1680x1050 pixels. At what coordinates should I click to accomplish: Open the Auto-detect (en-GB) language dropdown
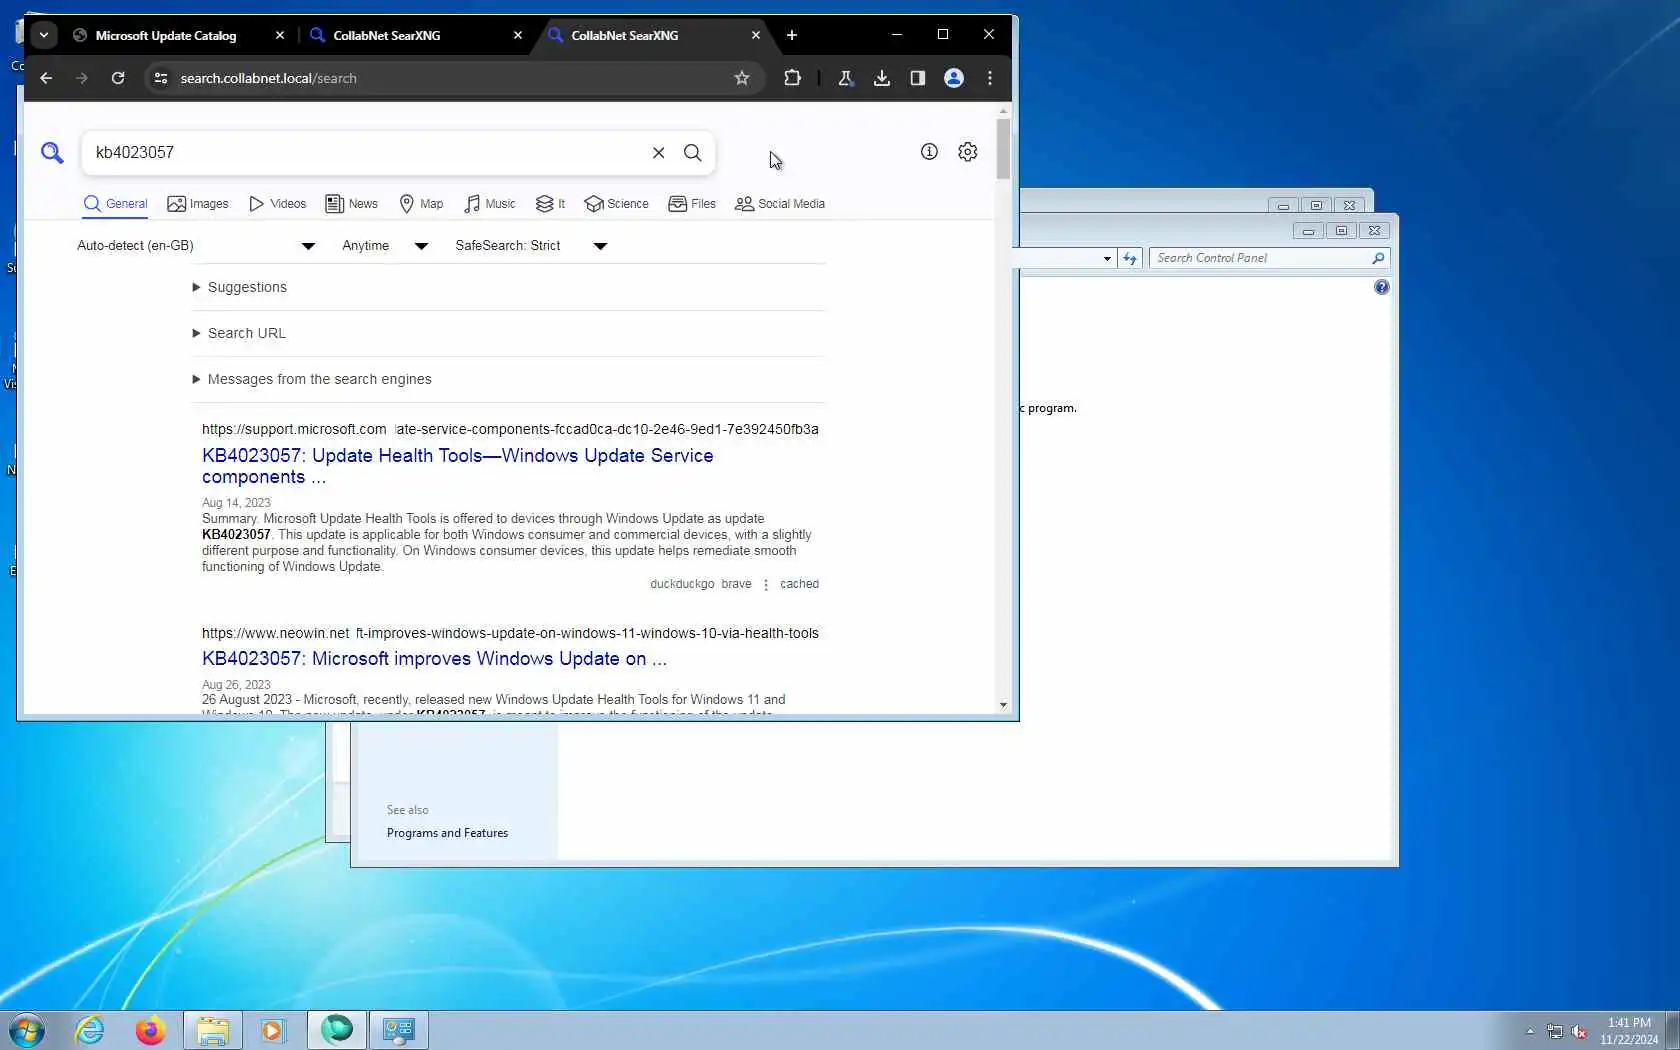pos(196,246)
